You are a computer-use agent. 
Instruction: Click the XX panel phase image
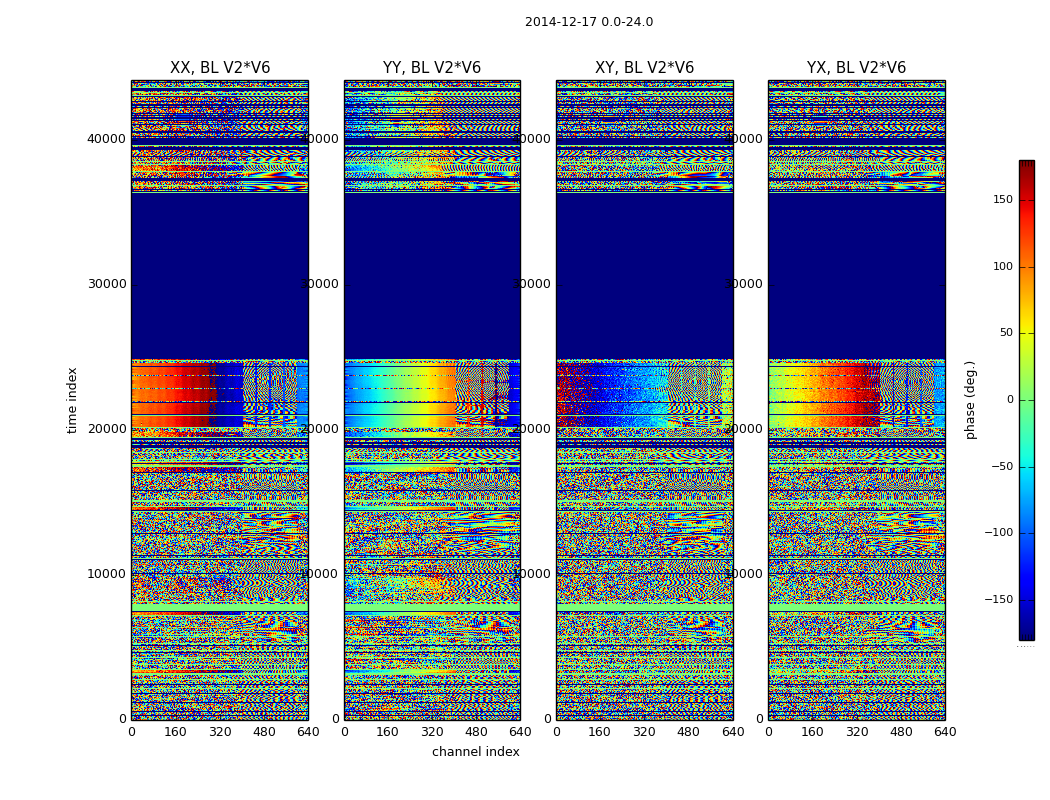(220, 400)
